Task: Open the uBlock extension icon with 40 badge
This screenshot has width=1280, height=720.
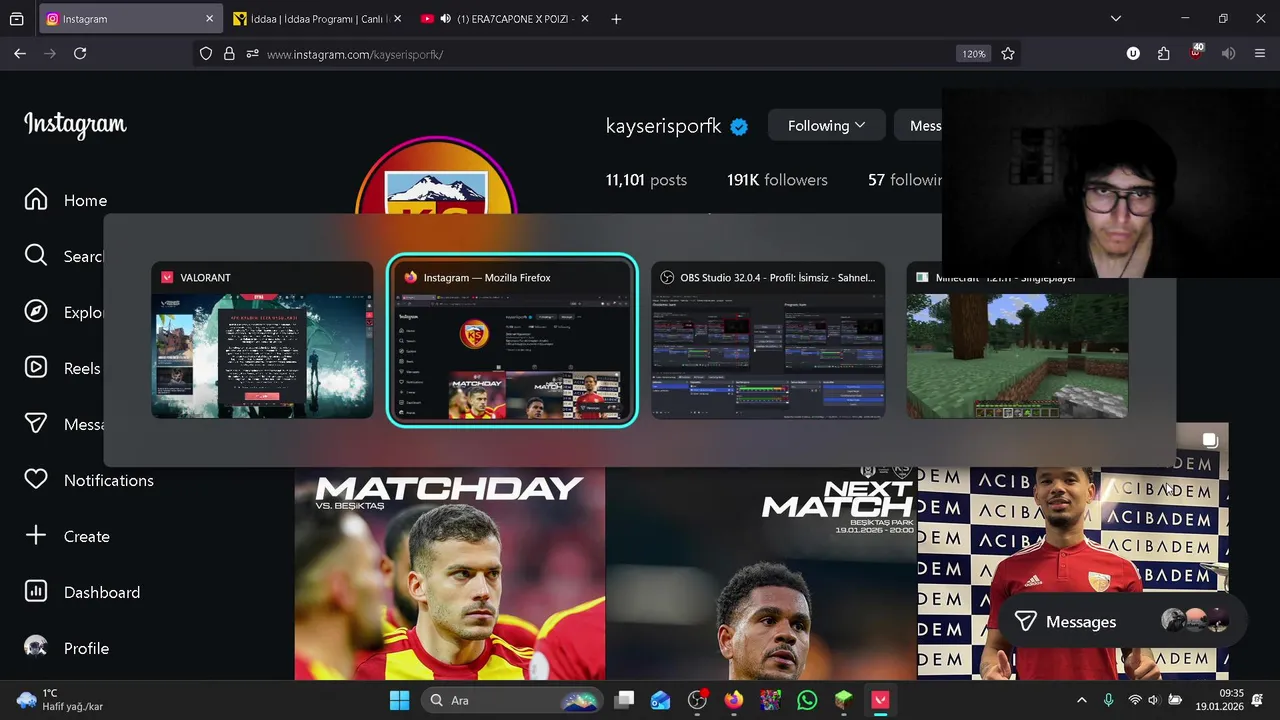Action: click(x=1196, y=53)
